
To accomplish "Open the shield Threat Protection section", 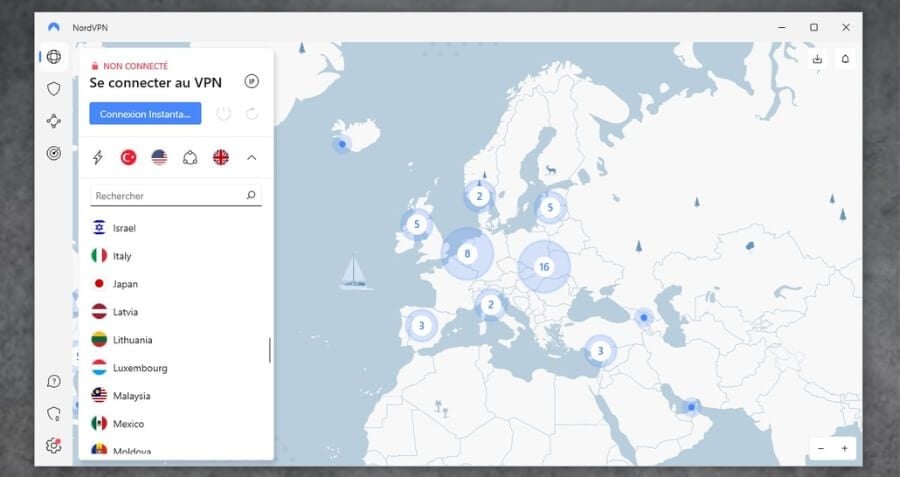I will [x=54, y=89].
